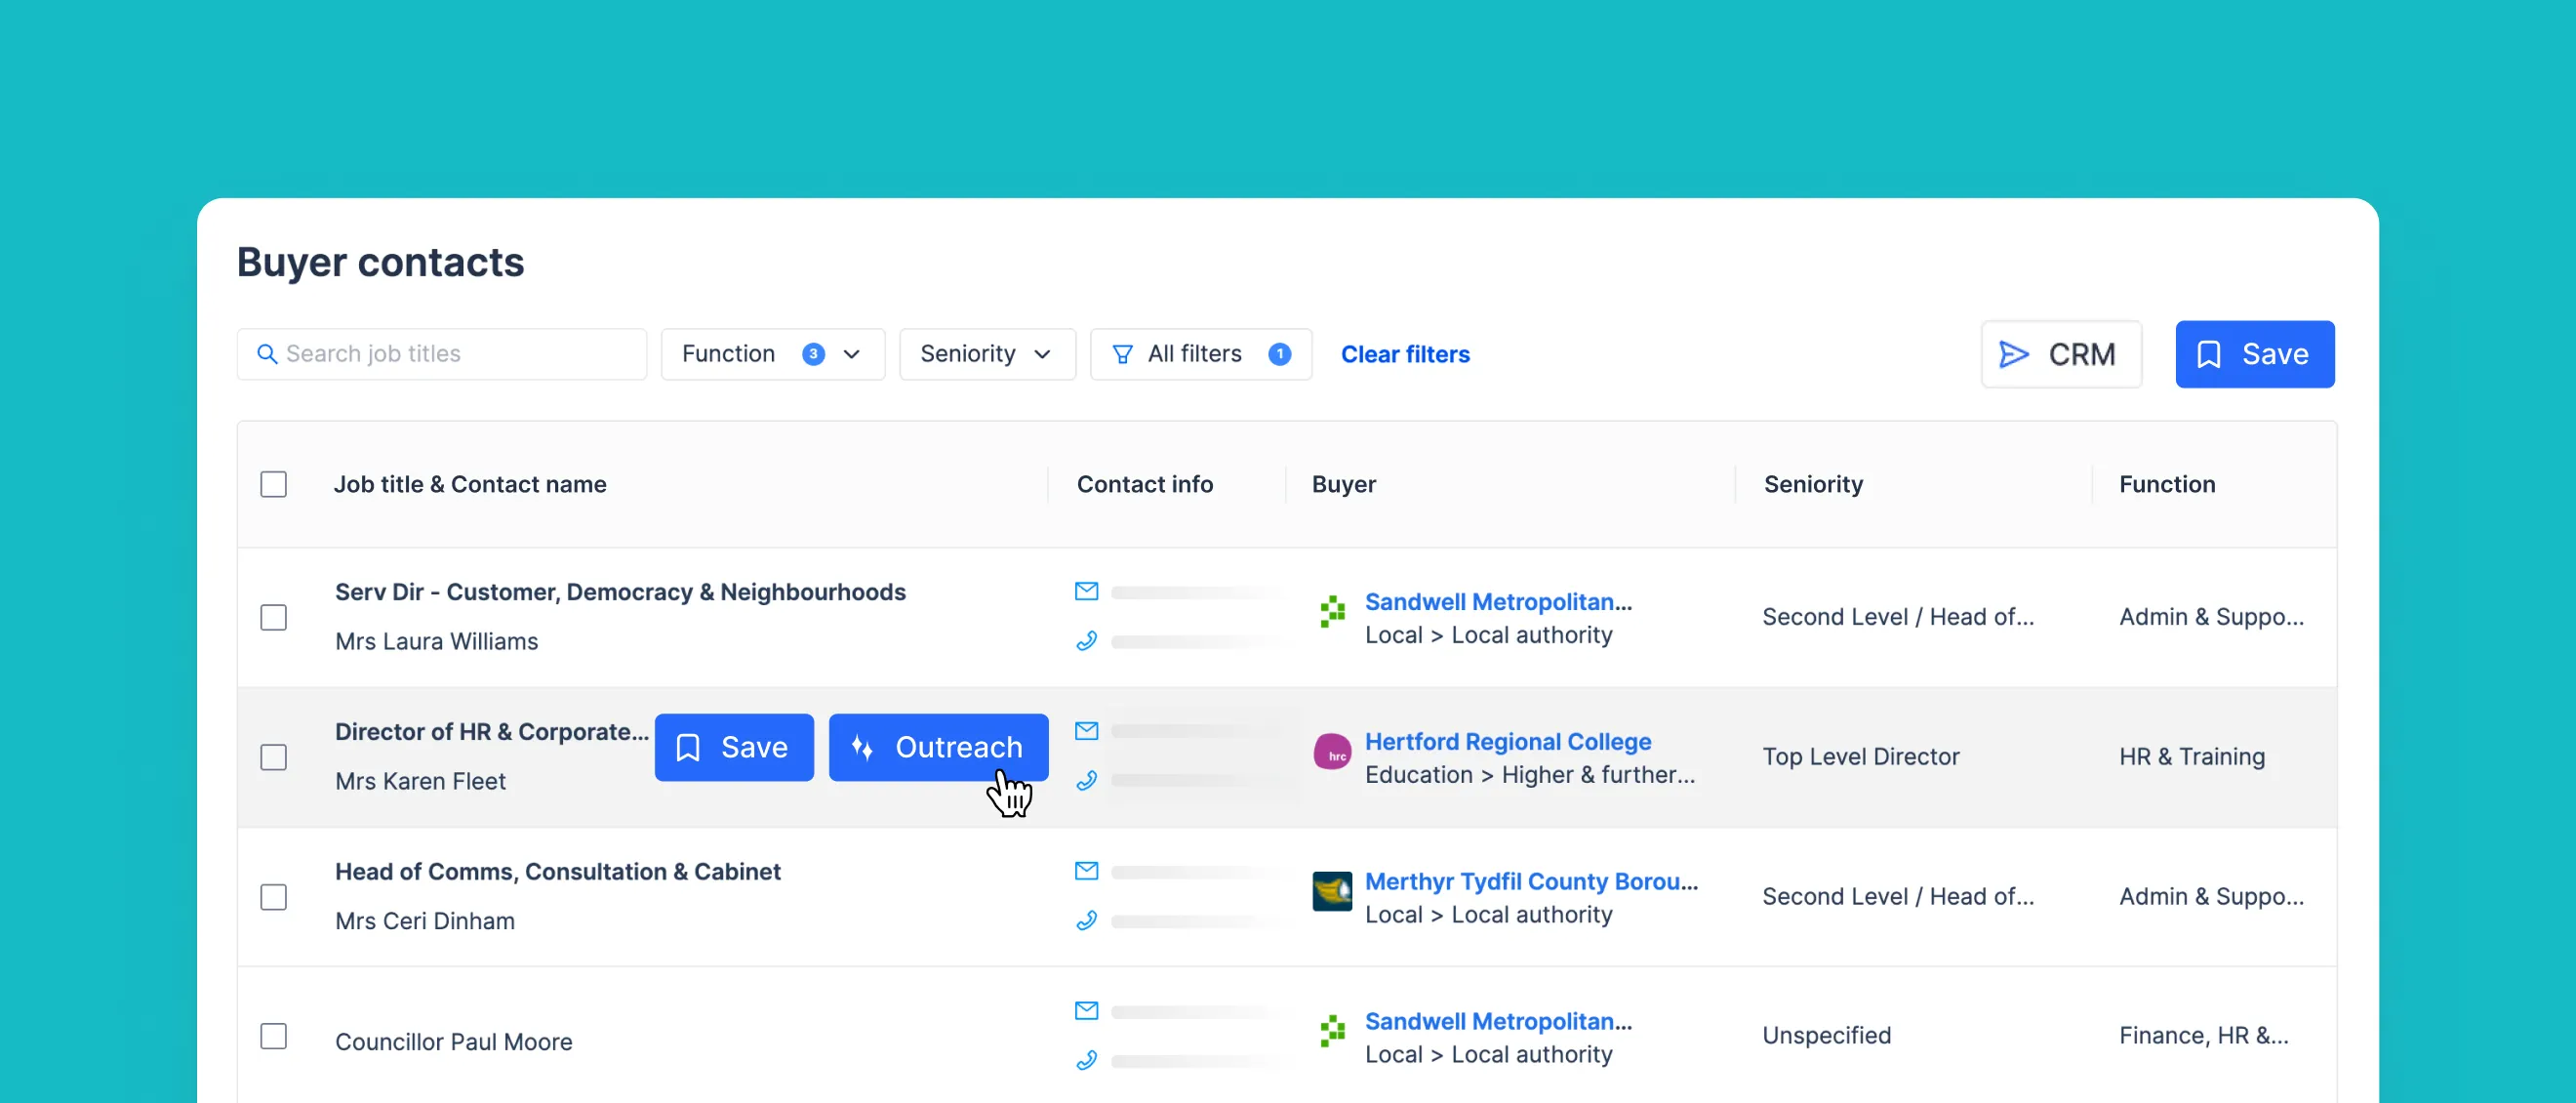
Task: Click the Clear filters link
Action: pyautogui.click(x=1404, y=354)
